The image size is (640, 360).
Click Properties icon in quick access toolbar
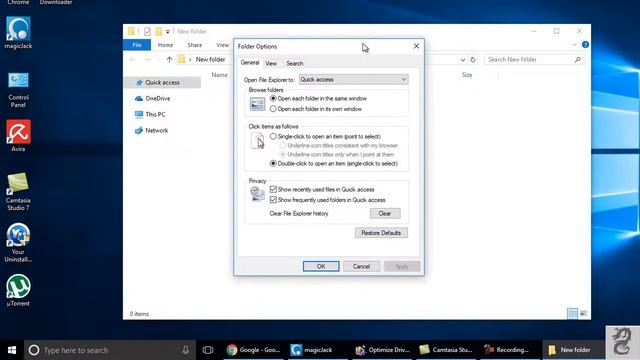point(147,31)
